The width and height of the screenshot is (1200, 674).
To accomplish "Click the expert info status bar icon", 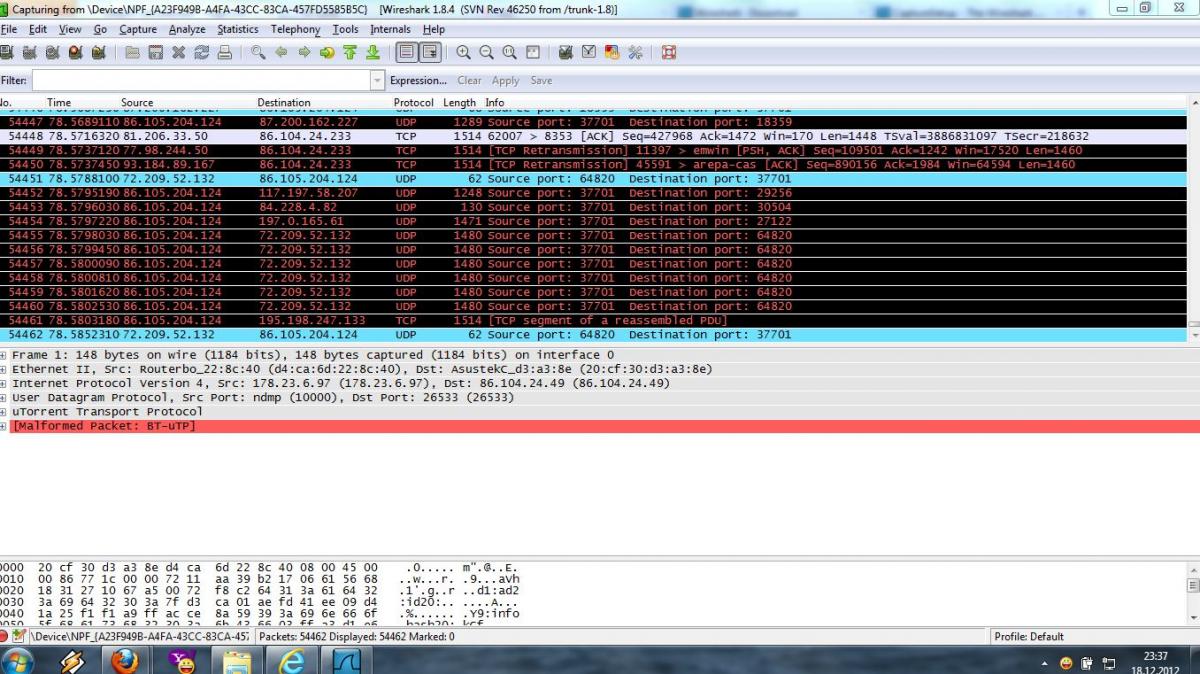I will (x=5, y=636).
